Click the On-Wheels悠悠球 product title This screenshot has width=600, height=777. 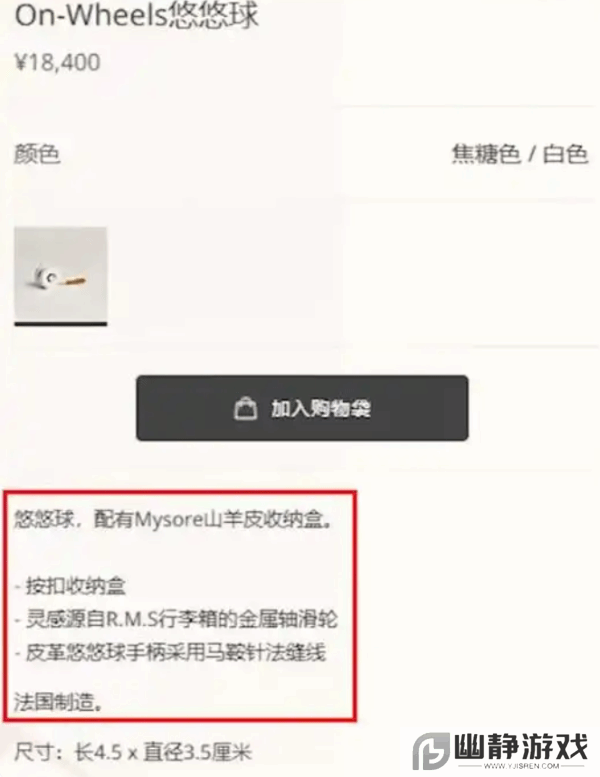pyautogui.click(x=137, y=15)
